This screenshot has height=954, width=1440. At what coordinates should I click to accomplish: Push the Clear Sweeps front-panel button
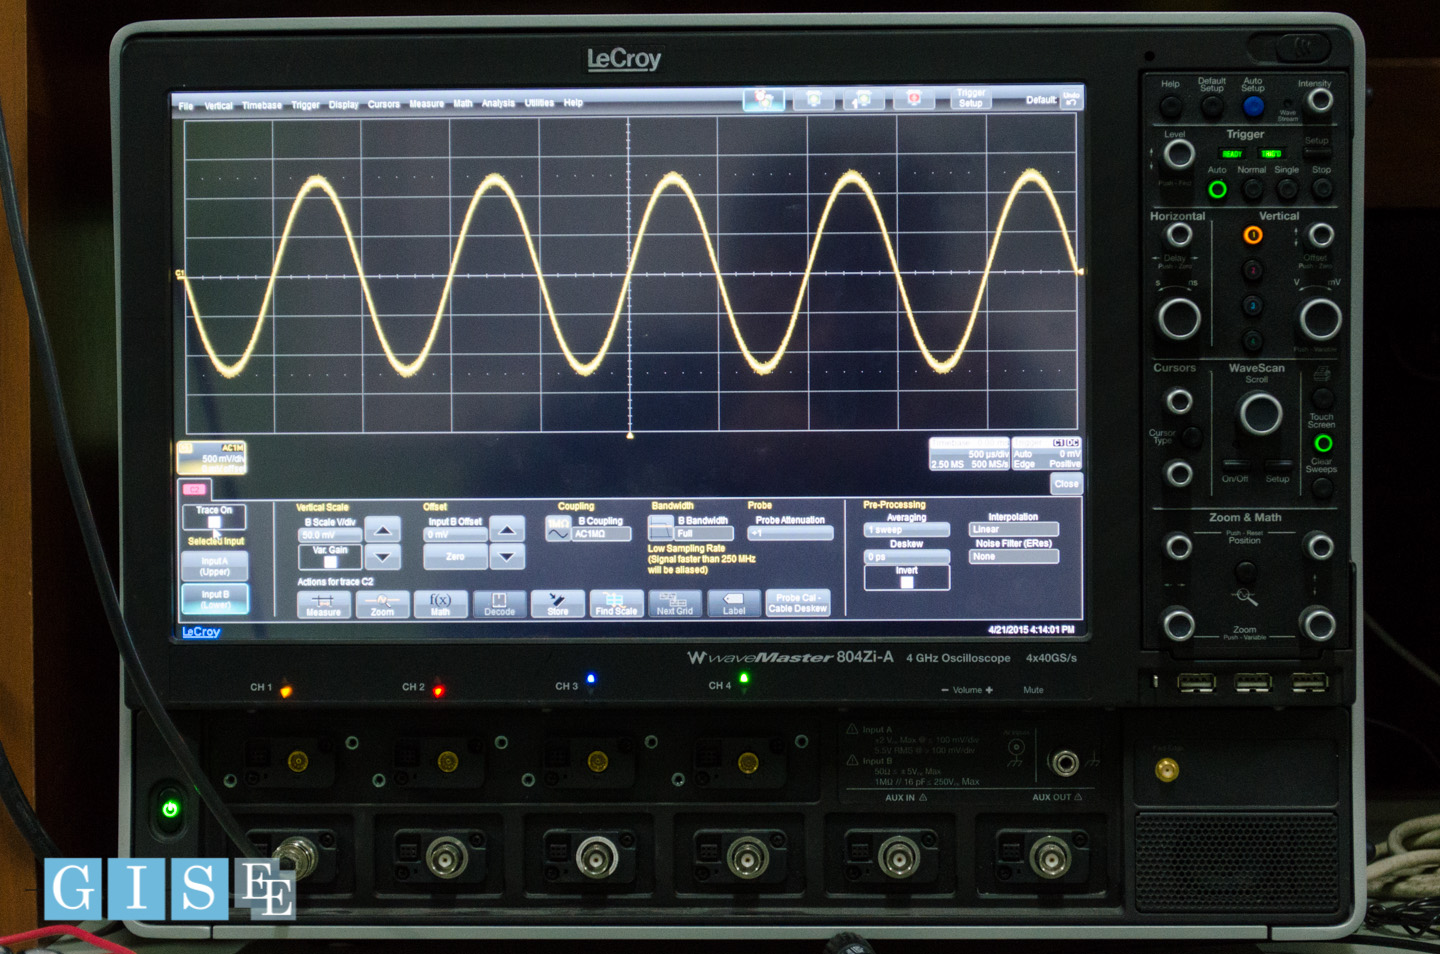[x=1322, y=488]
